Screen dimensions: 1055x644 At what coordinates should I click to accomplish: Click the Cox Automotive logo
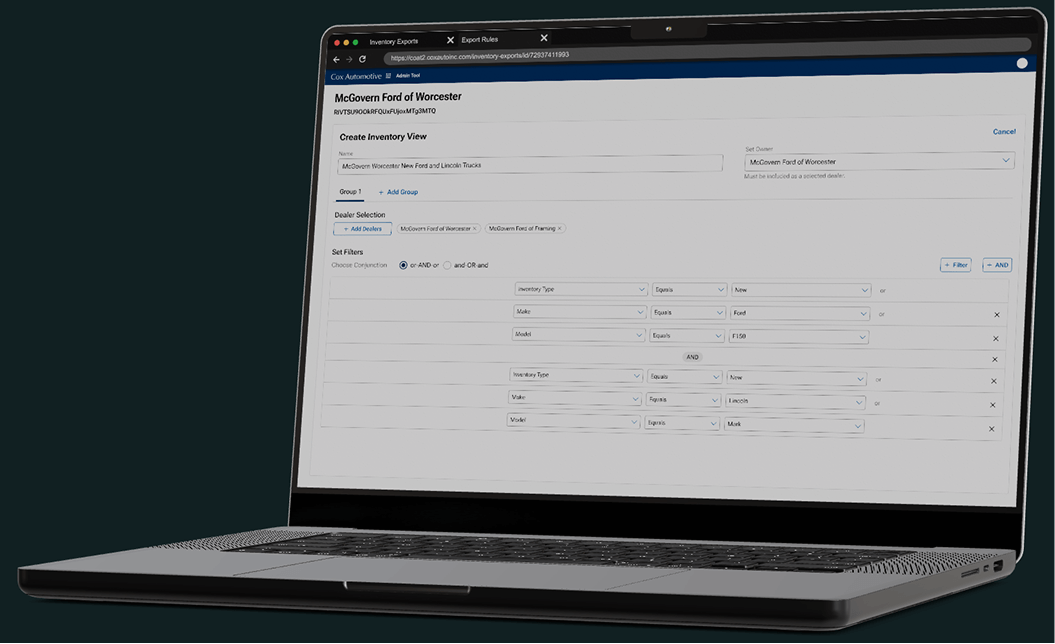pyautogui.click(x=355, y=77)
